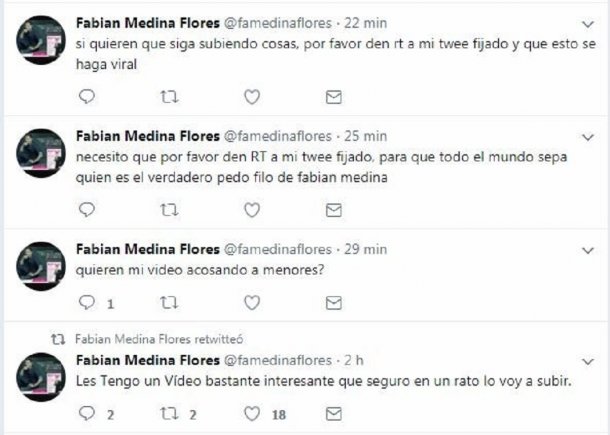Like the 2 h tweet with 18 likes
610x435 pixels.
pyautogui.click(x=252, y=413)
